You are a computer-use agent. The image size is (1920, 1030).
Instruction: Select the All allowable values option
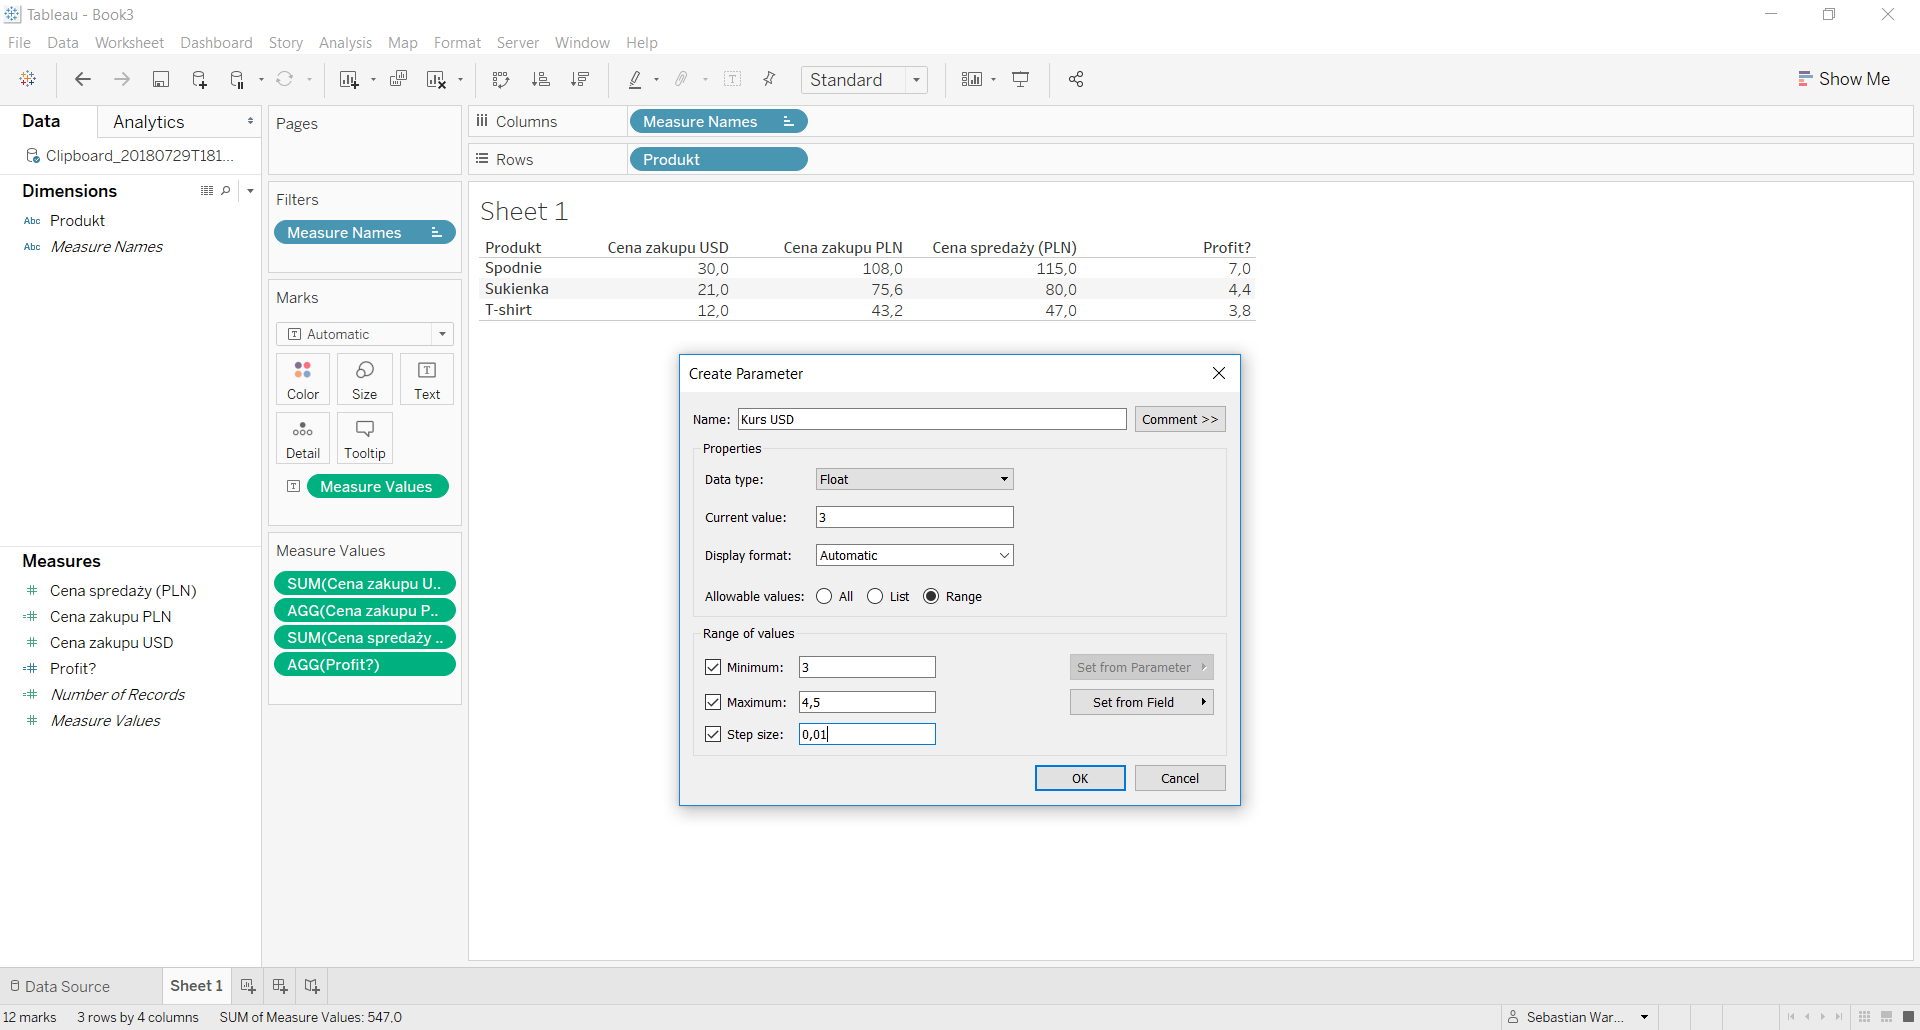(x=824, y=597)
